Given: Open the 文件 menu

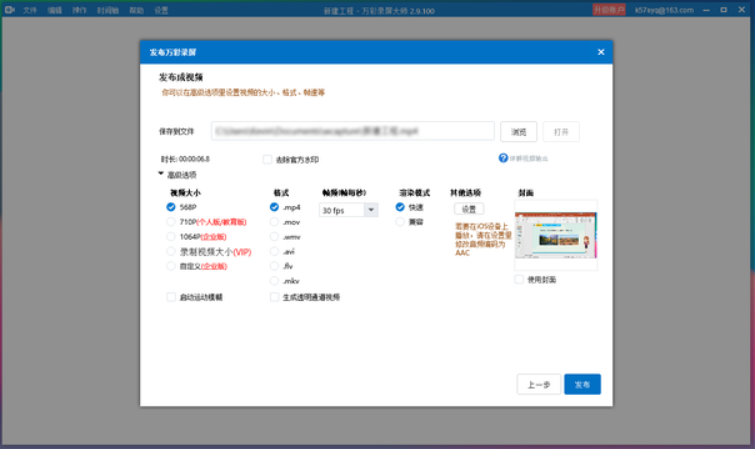Looking at the screenshot, I should coord(30,10).
